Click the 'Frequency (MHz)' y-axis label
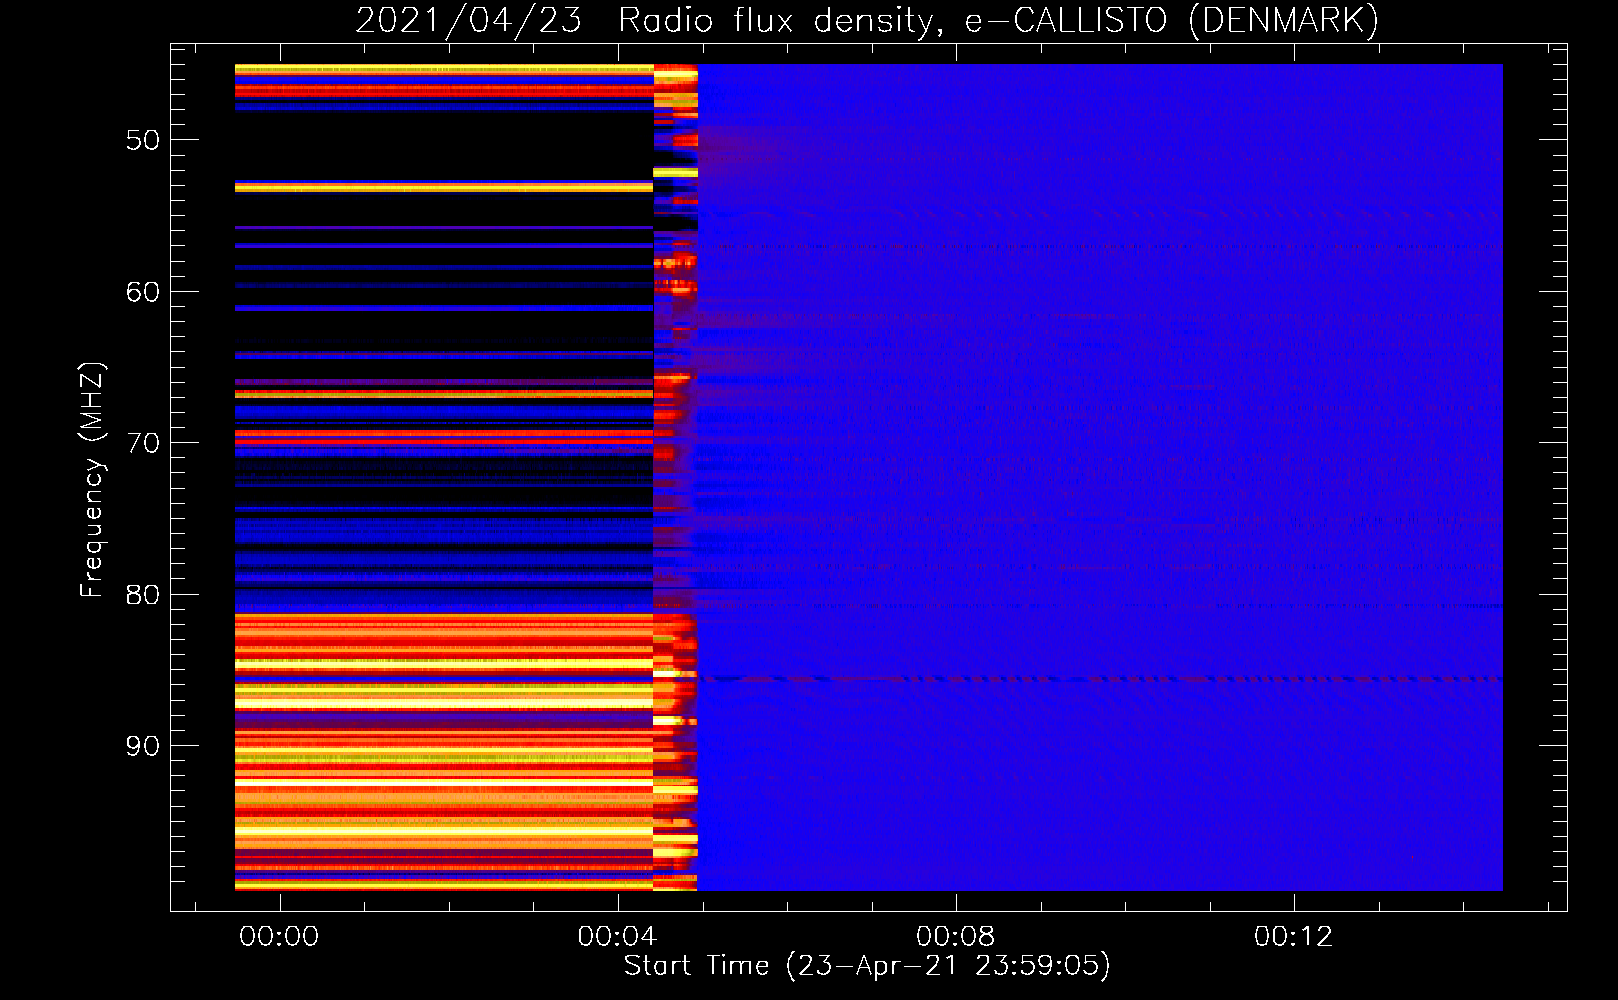This screenshot has height=1000, width=1618. click(91, 480)
